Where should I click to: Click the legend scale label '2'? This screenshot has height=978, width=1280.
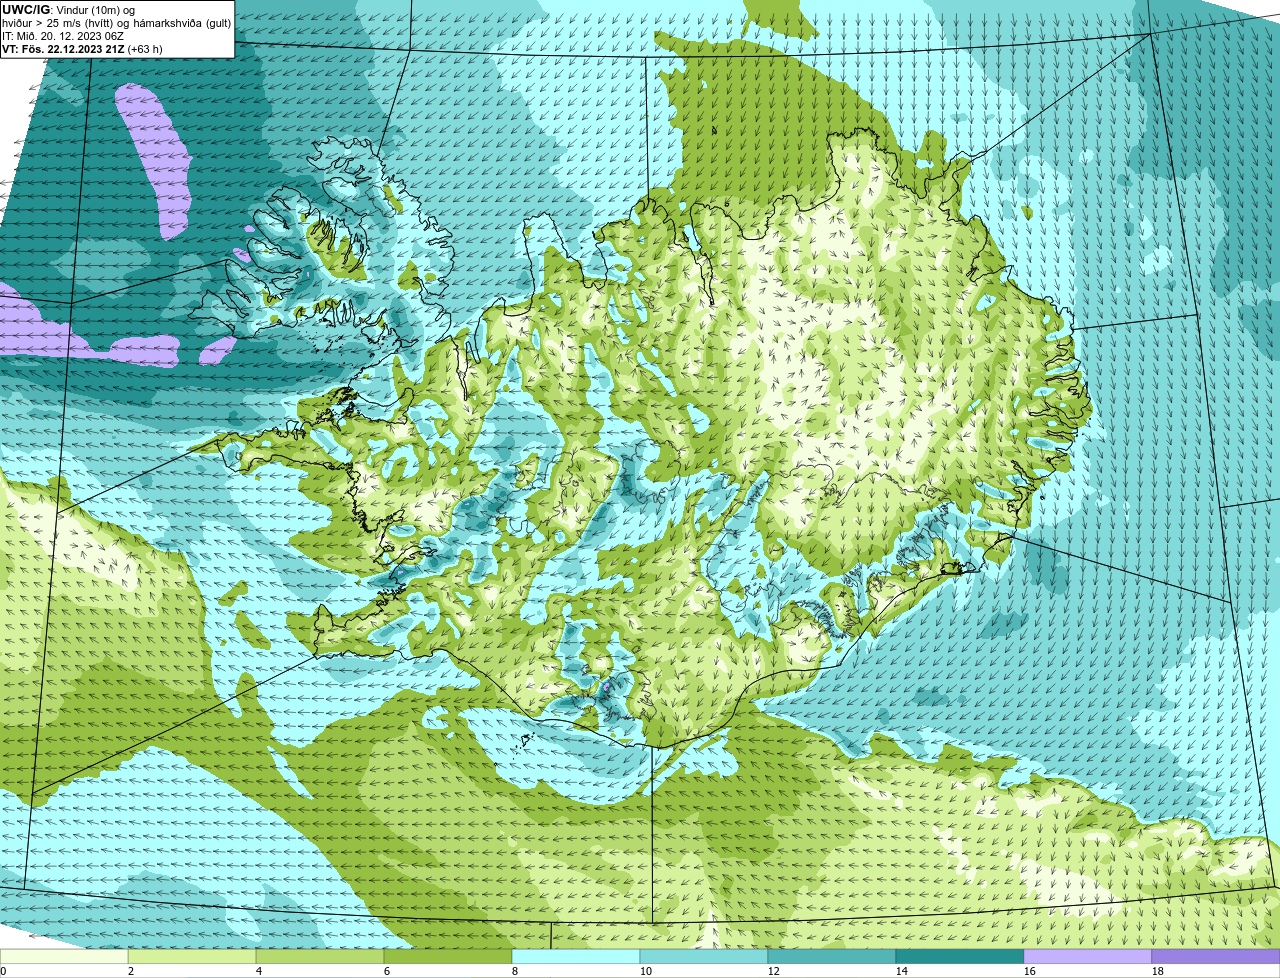click(131, 971)
